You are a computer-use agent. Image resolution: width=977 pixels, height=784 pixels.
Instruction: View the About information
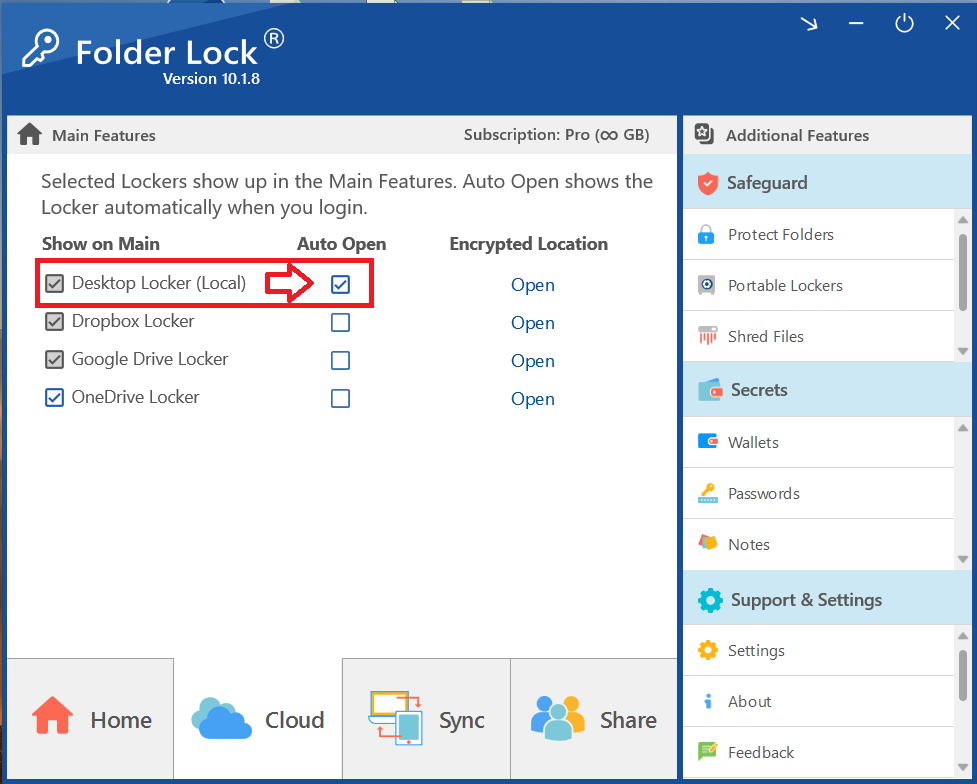click(x=750, y=701)
